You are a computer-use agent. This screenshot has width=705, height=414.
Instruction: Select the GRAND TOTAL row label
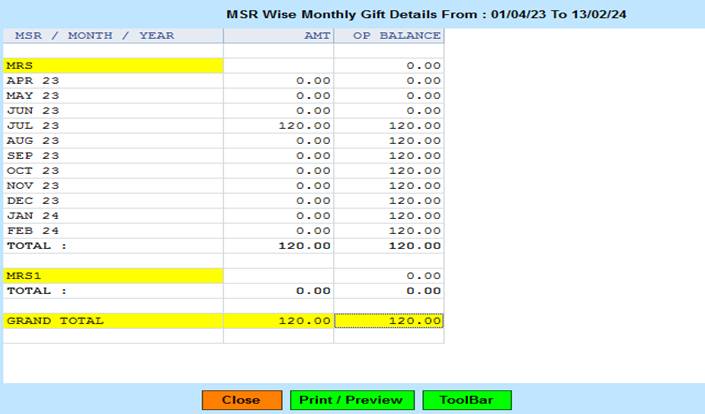[113, 321]
